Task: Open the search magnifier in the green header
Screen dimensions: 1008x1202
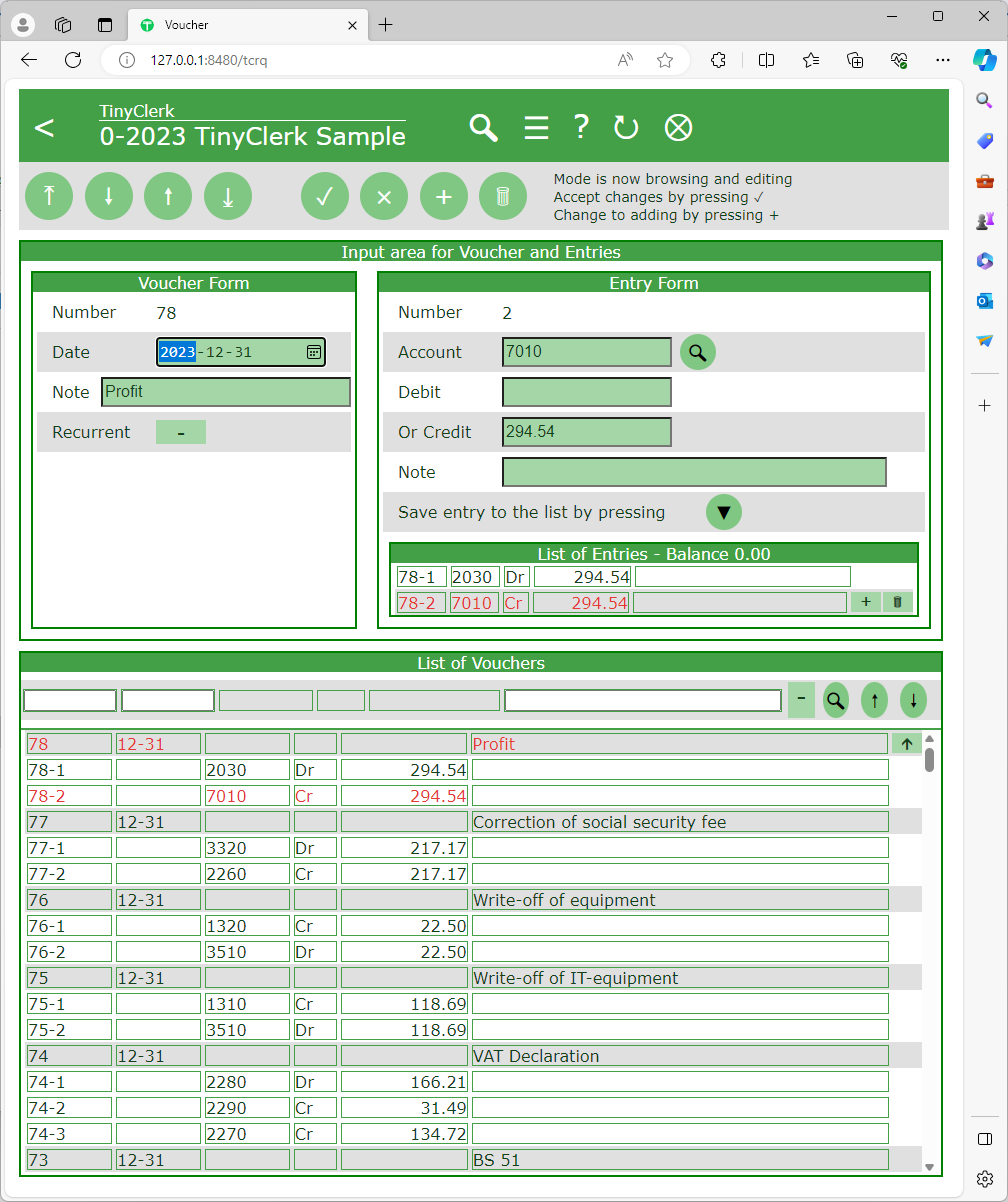Action: pyautogui.click(x=484, y=128)
